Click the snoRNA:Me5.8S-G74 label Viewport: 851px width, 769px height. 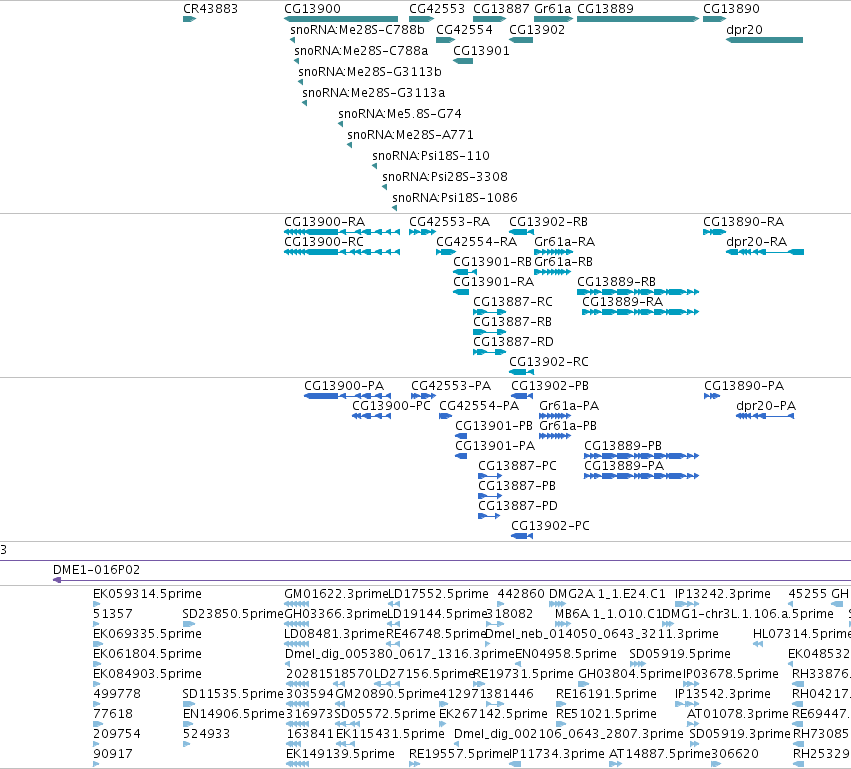[399, 114]
